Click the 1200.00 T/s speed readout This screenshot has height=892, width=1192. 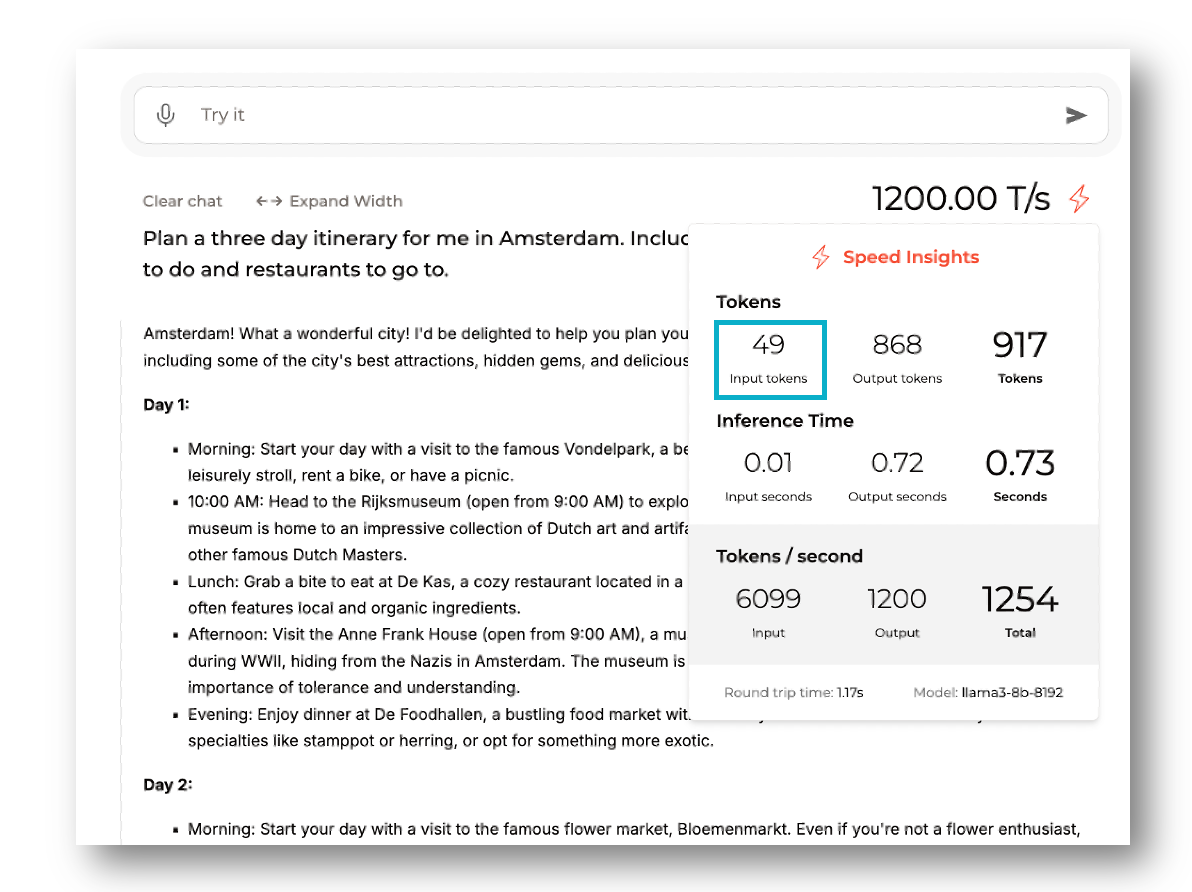(x=961, y=198)
